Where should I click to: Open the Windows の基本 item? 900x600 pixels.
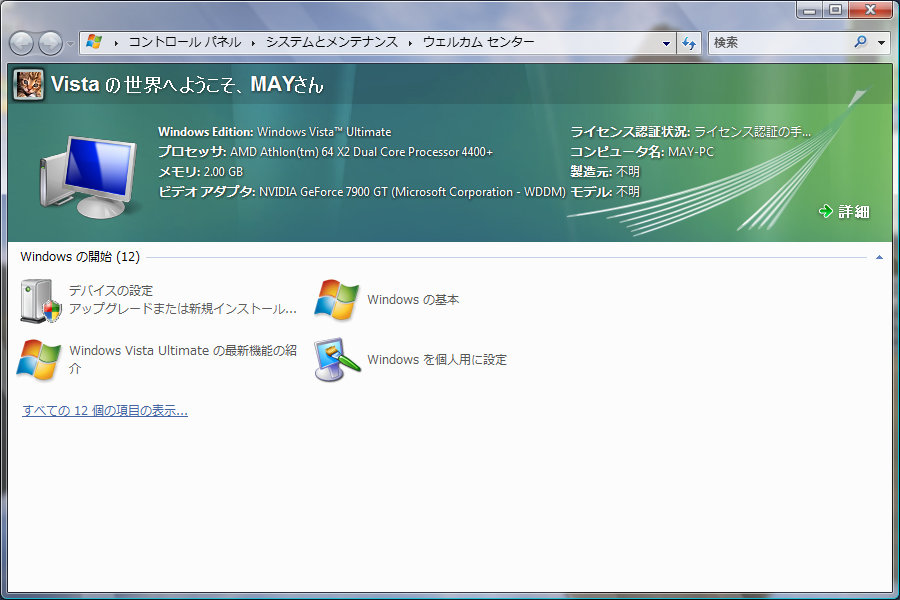coord(412,300)
